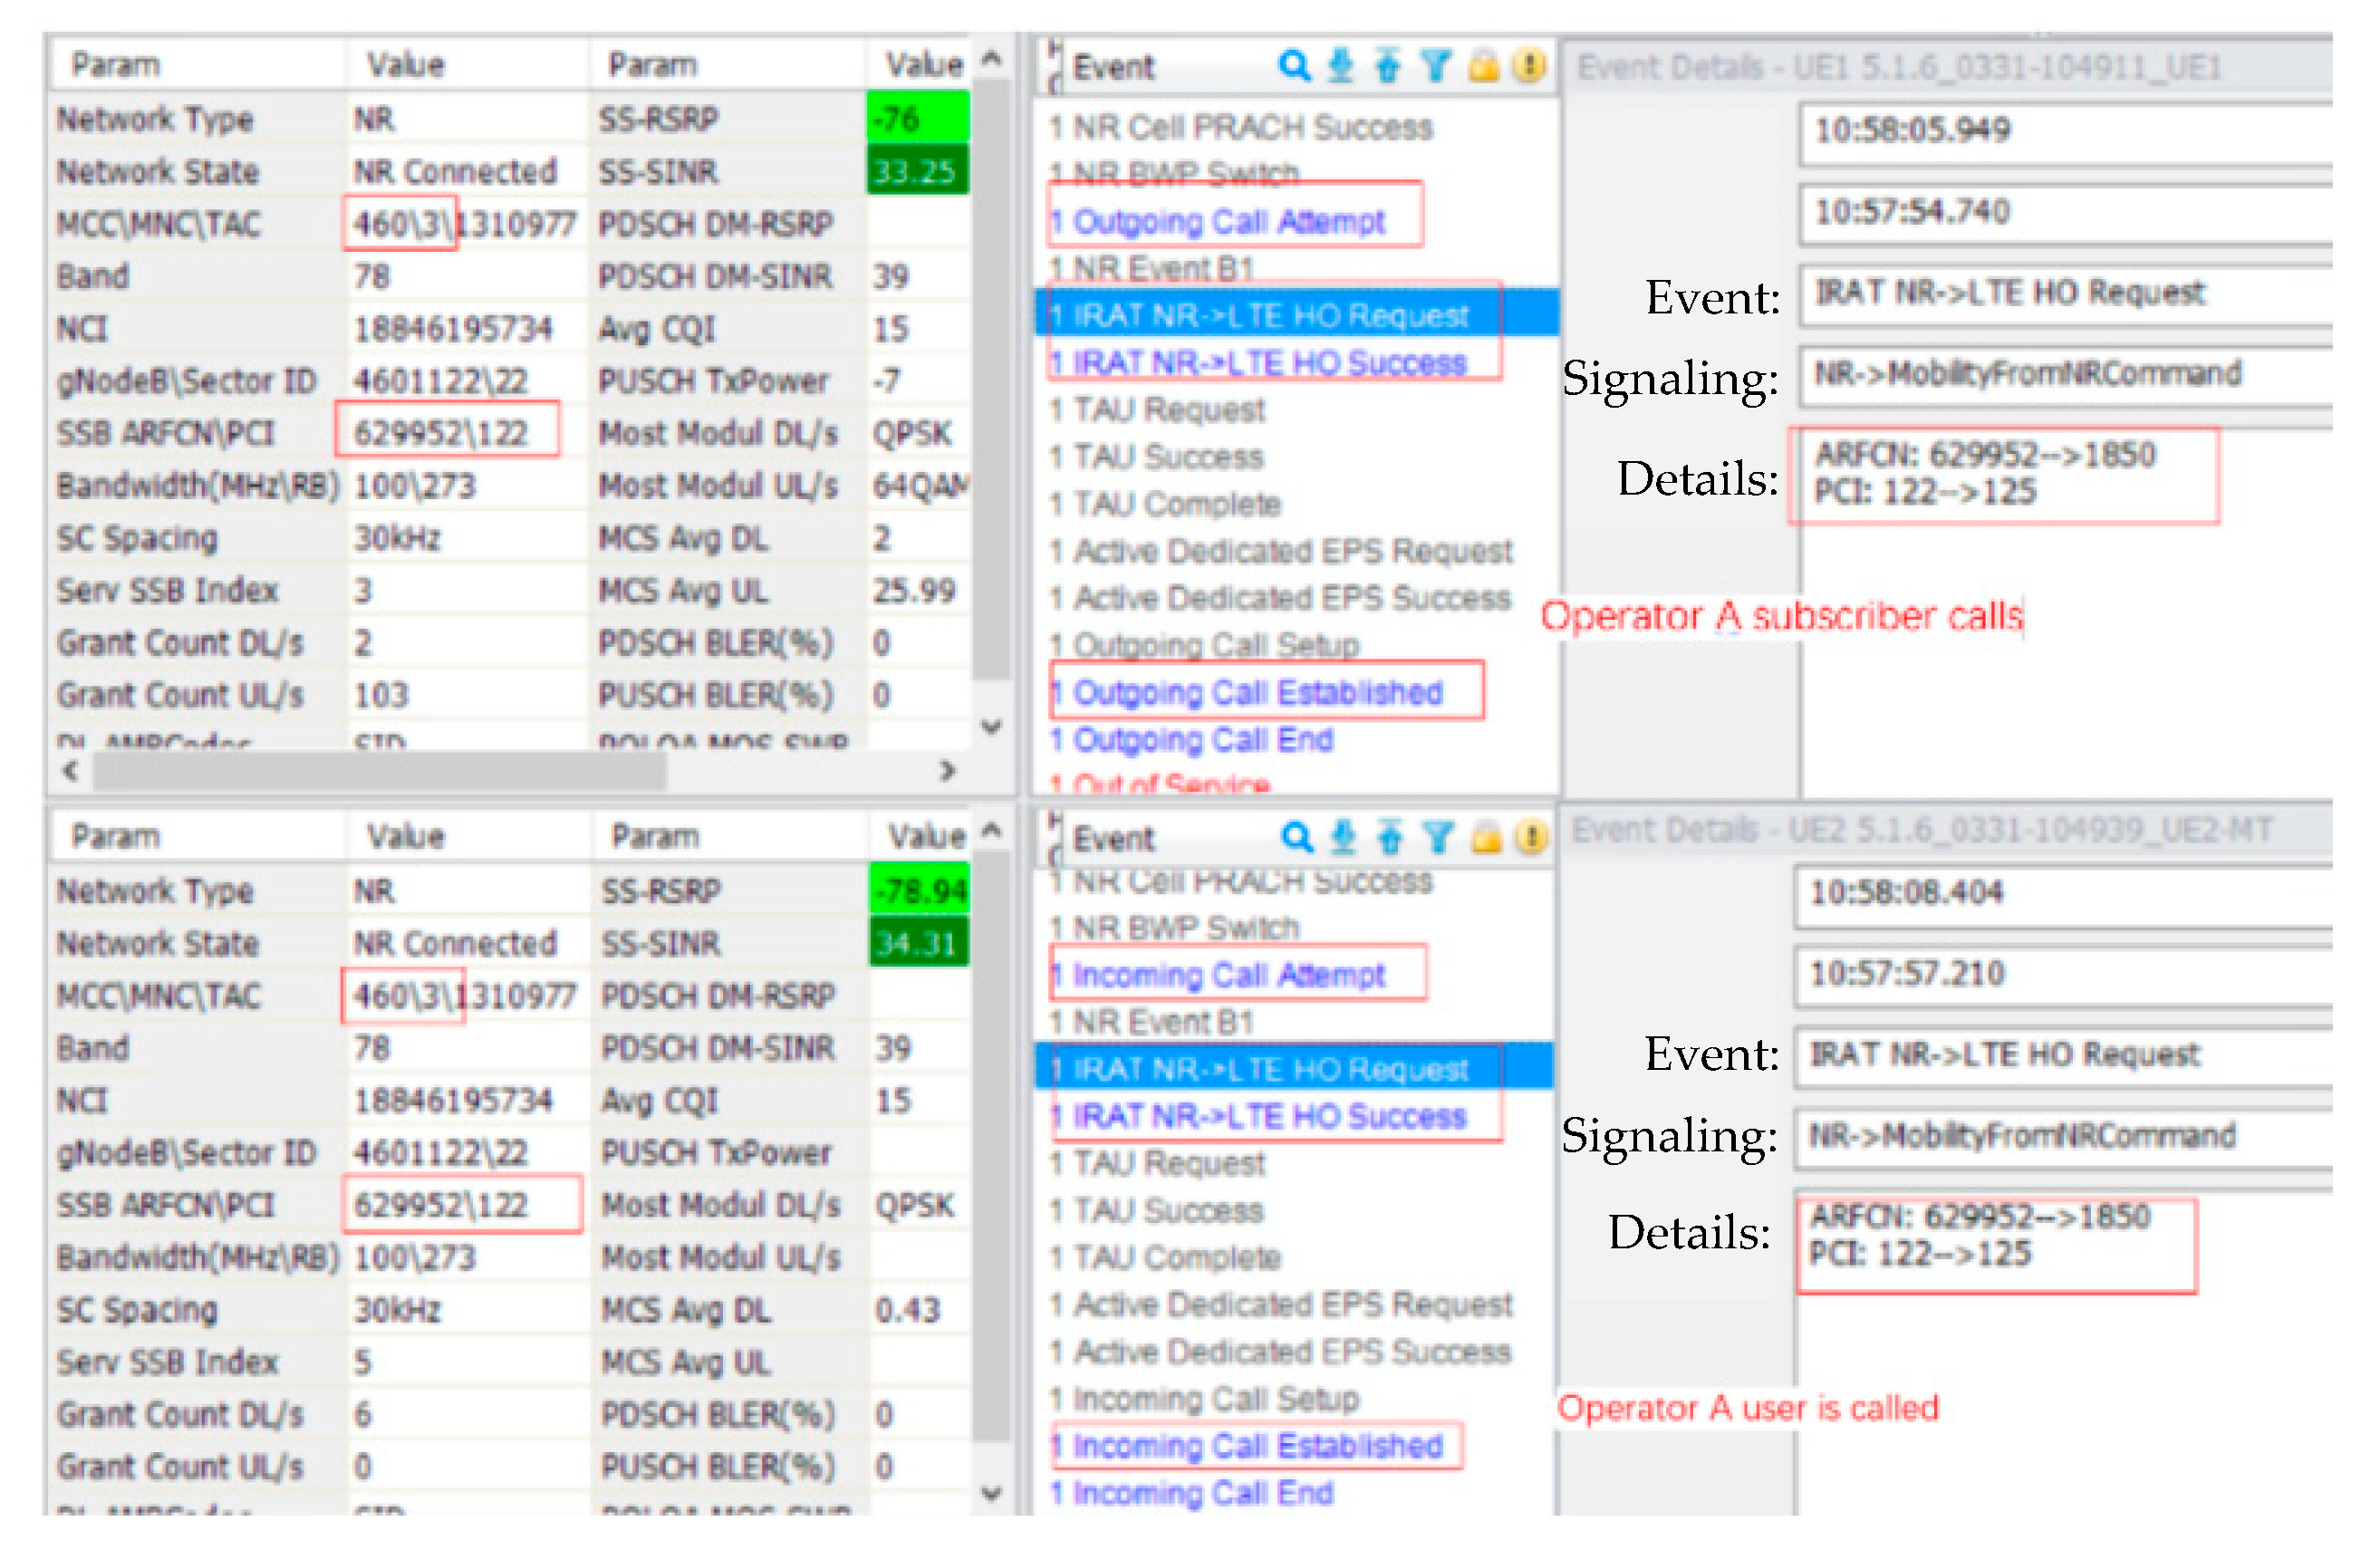The height and width of the screenshot is (1550, 2380).
Task: Toggle the lock icon in the UE2 Event toolbar
Action: click(x=1486, y=838)
